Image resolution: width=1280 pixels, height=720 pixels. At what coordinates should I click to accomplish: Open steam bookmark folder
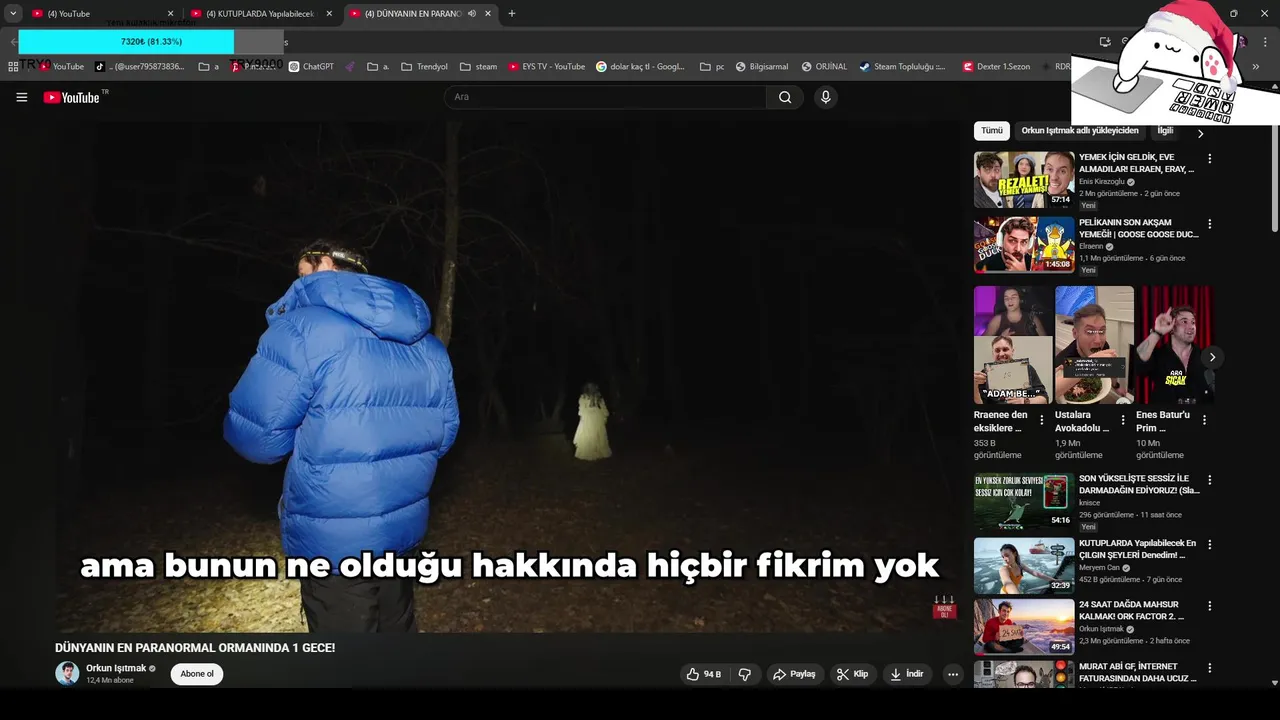(479, 67)
